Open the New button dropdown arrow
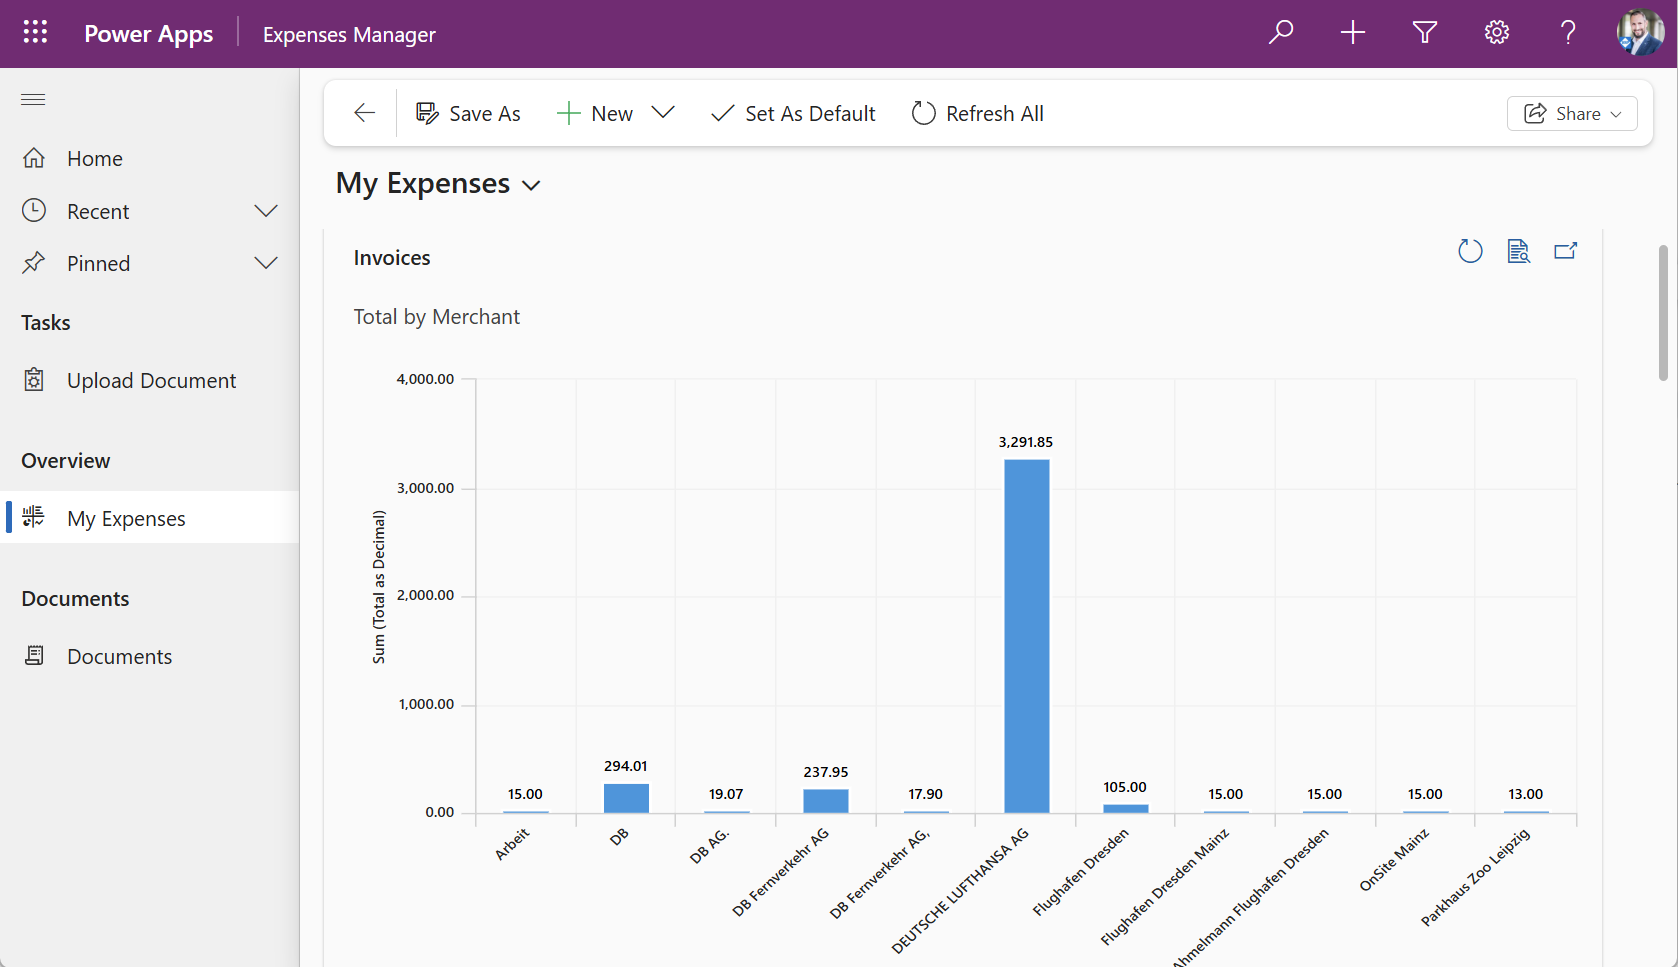This screenshot has height=967, width=1678. click(663, 113)
